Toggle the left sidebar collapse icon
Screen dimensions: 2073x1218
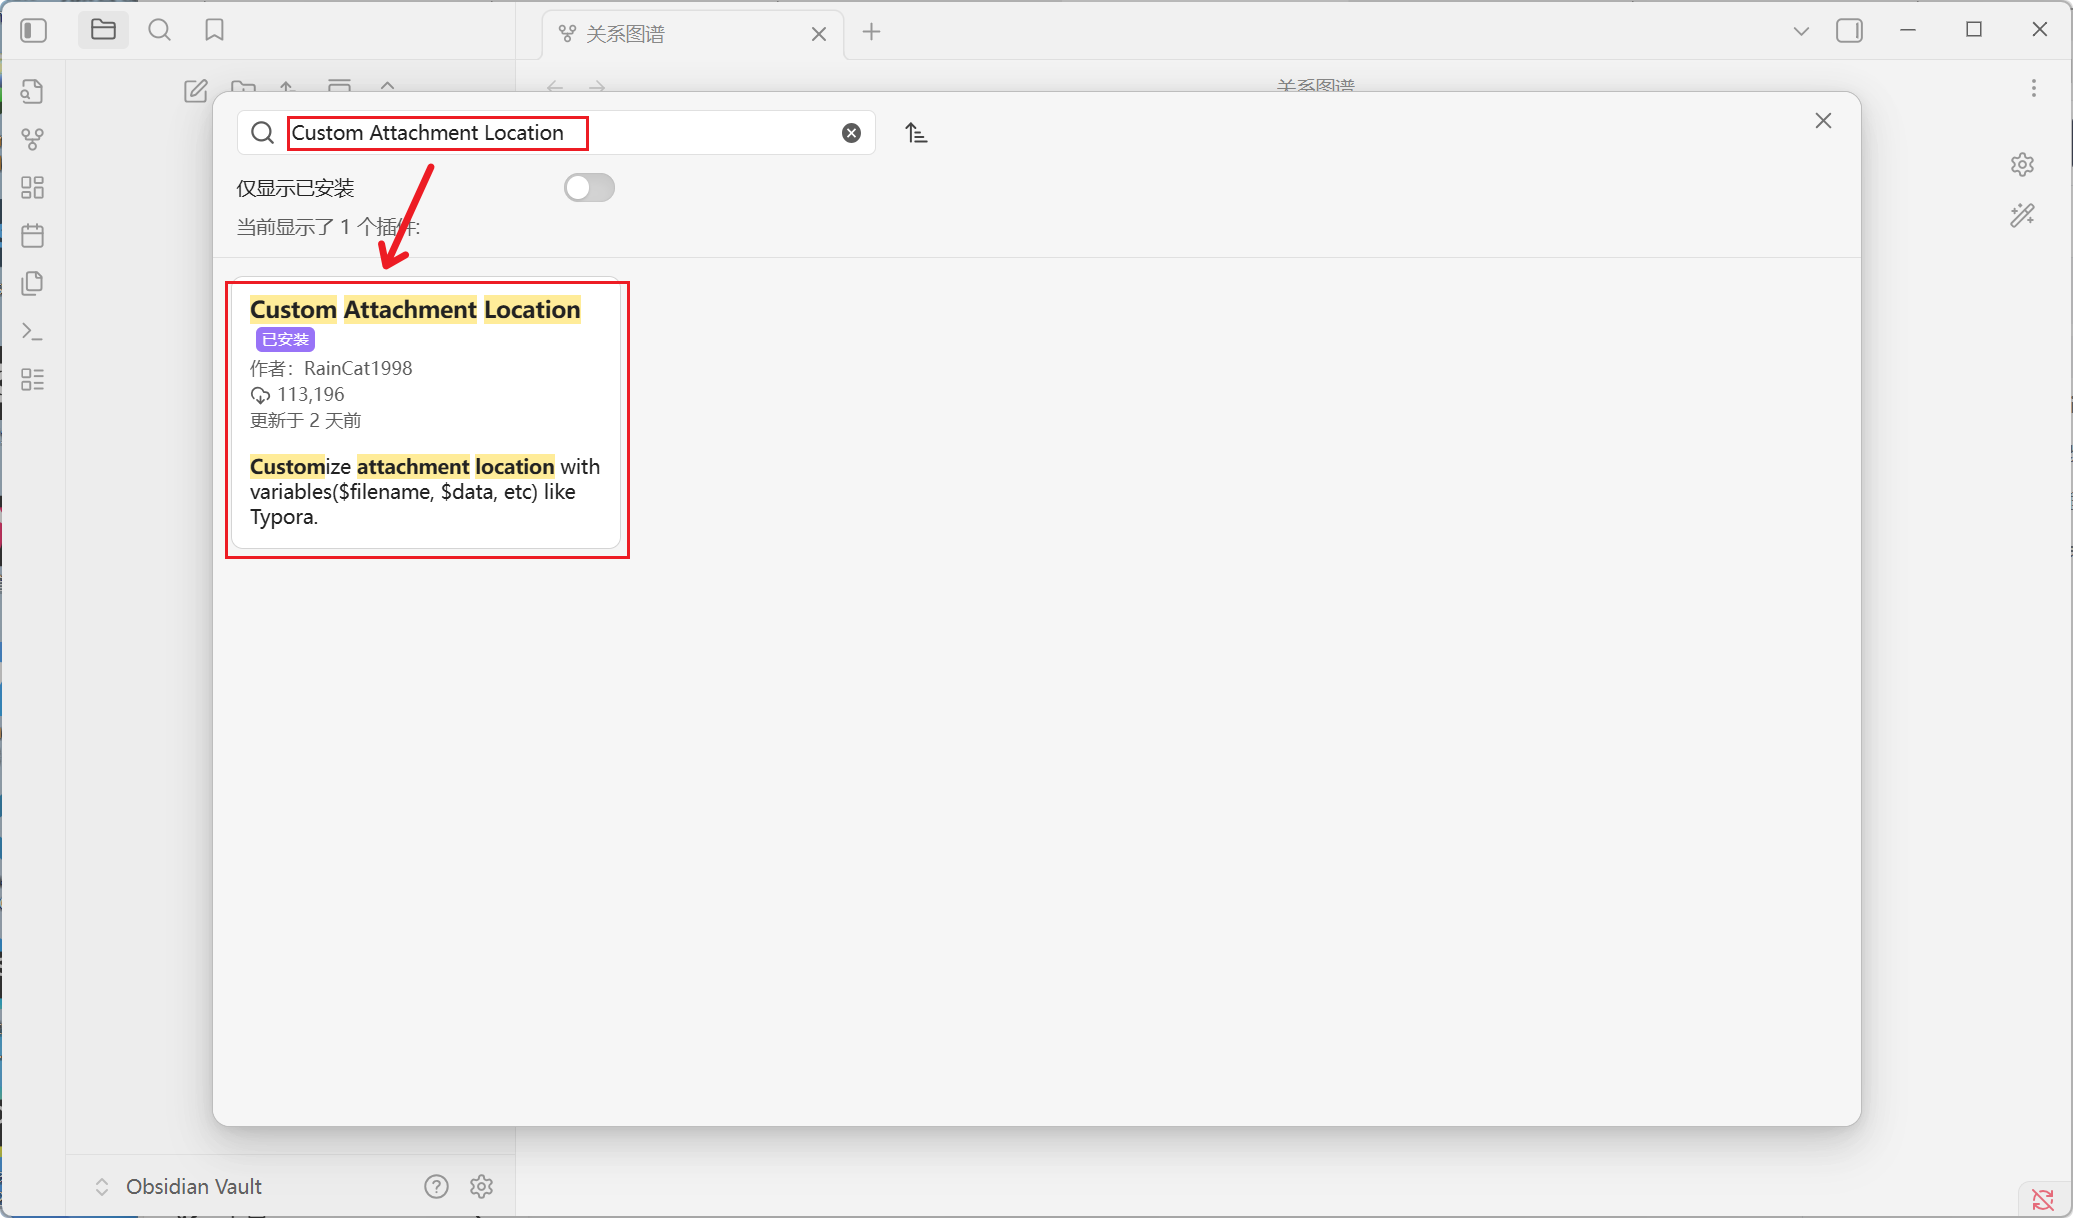coord(33,31)
